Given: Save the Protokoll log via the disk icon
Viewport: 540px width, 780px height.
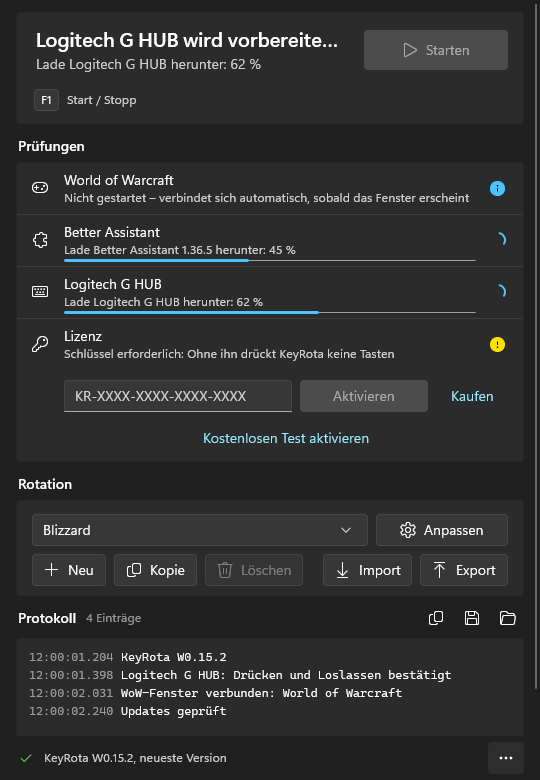Looking at the screenshot, I should click(472, 618).
